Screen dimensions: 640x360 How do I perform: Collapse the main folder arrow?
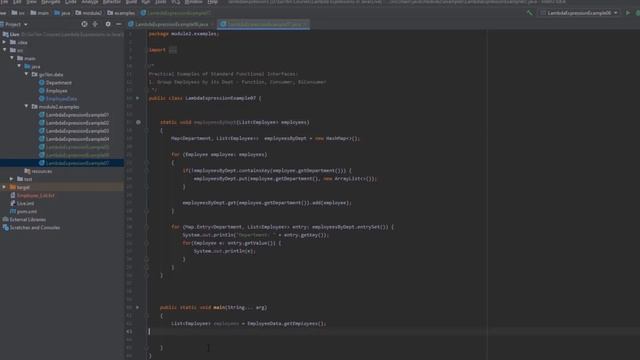coord(12,58)
